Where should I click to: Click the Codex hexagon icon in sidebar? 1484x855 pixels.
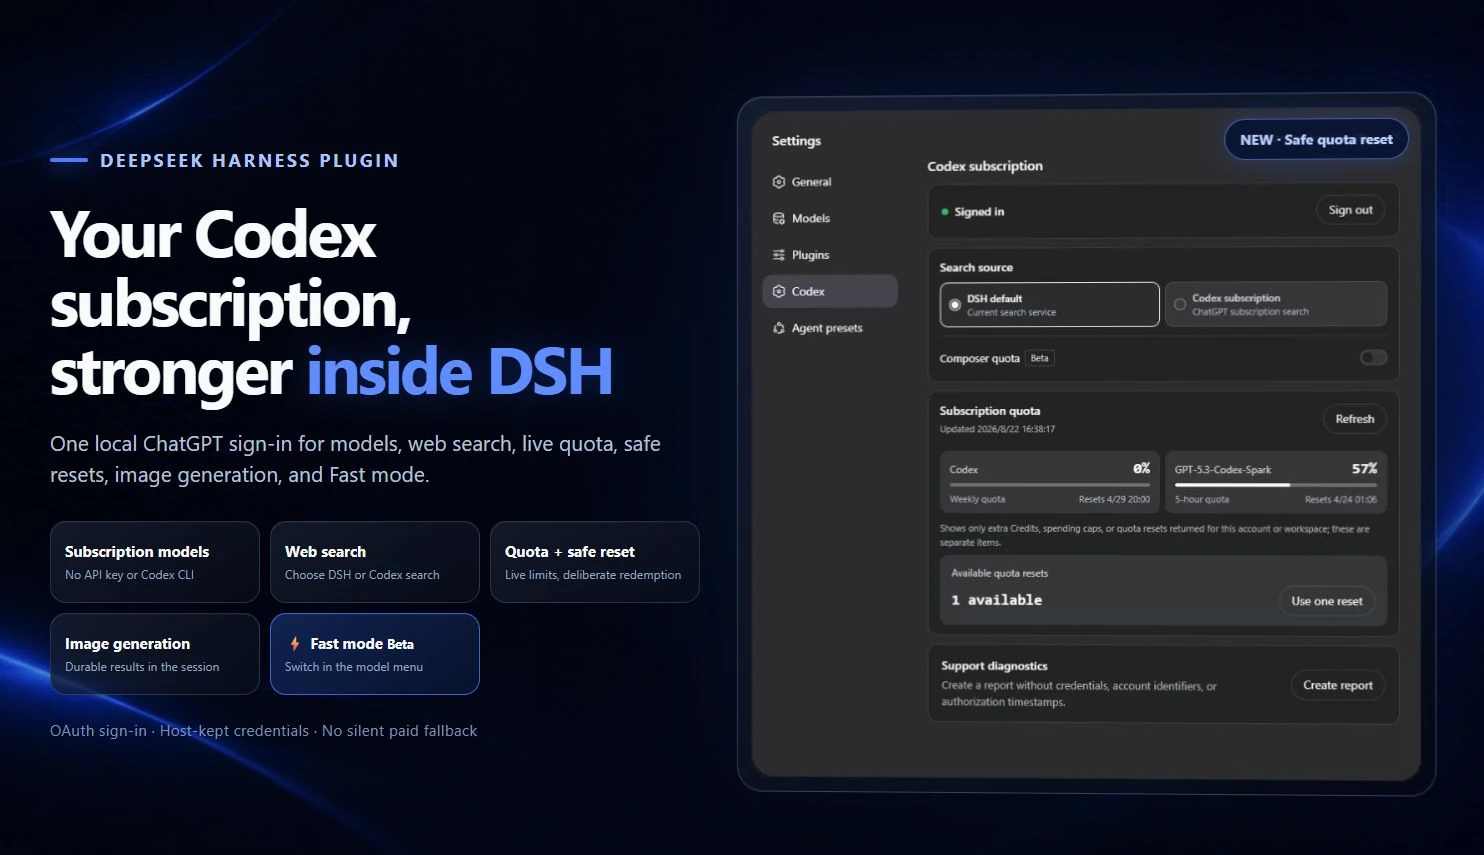(779, 291)
